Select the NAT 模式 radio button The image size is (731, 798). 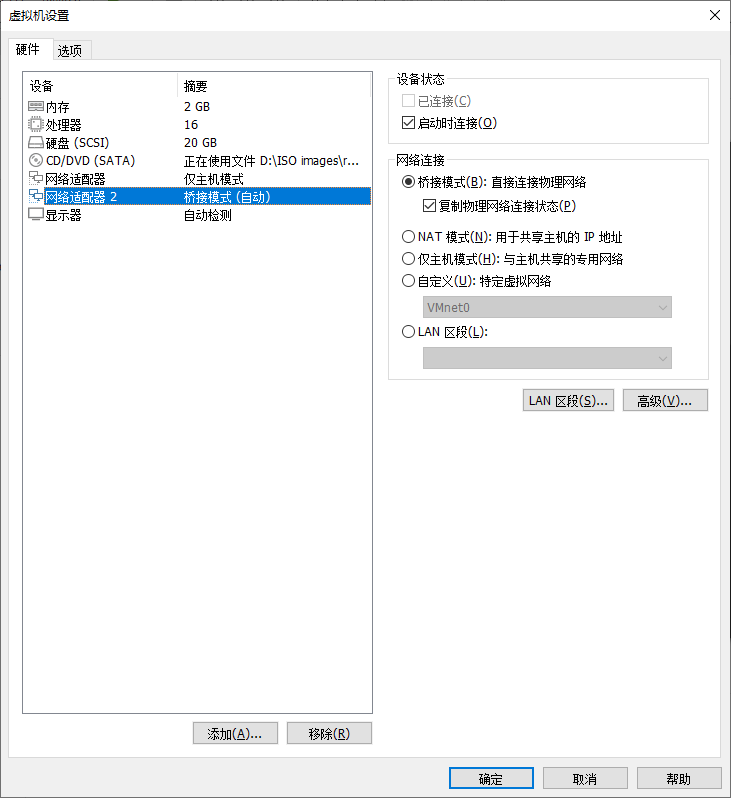tap(408, 237)
